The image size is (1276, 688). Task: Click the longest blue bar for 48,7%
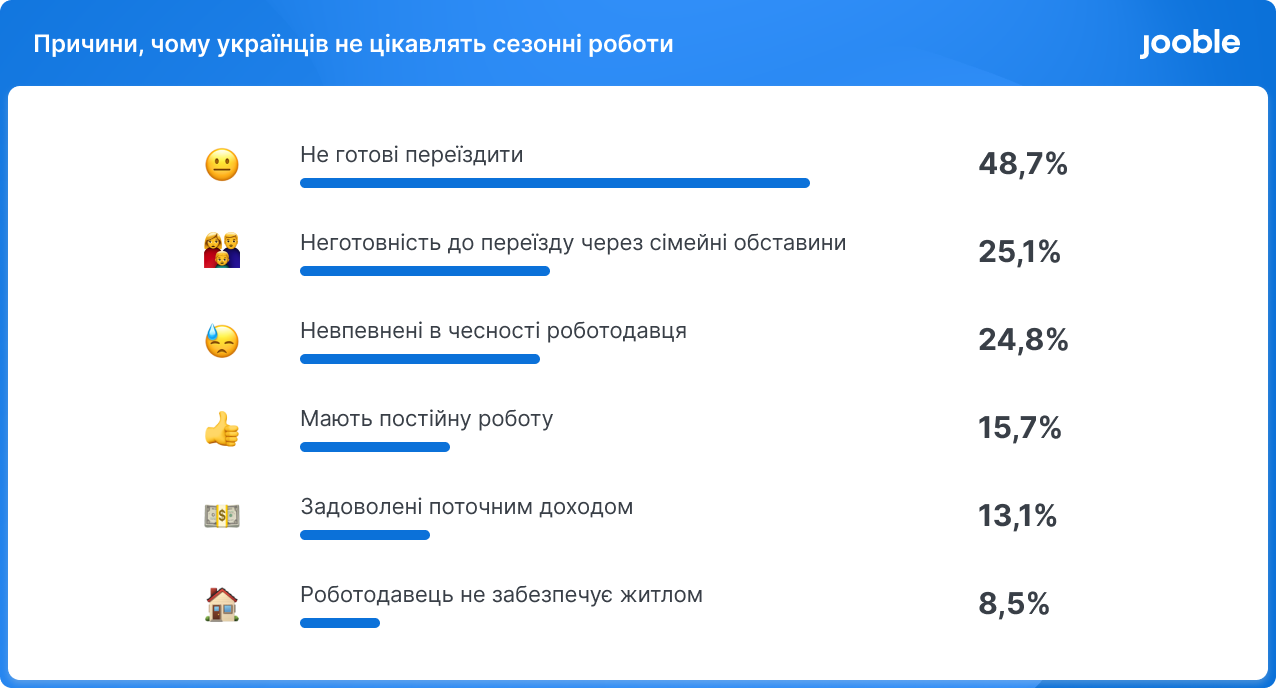click(x=554, y=183)
